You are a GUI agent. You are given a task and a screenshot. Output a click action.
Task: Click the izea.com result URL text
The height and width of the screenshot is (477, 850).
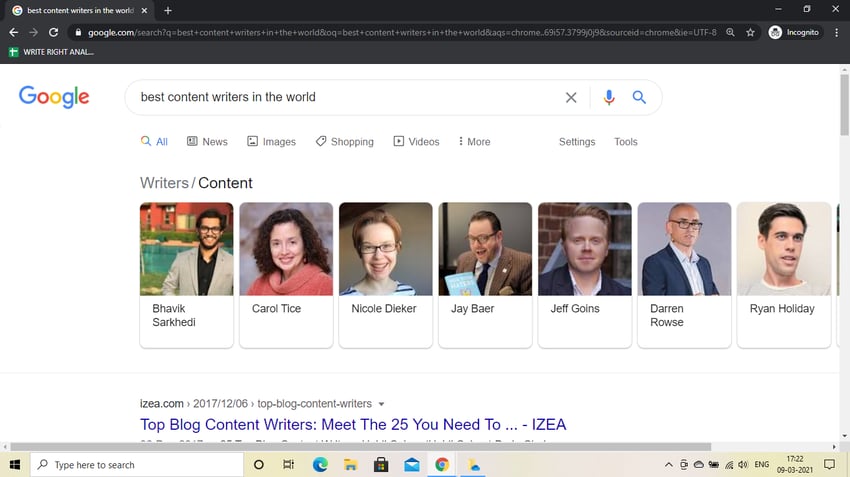click(x=256, y=404)
